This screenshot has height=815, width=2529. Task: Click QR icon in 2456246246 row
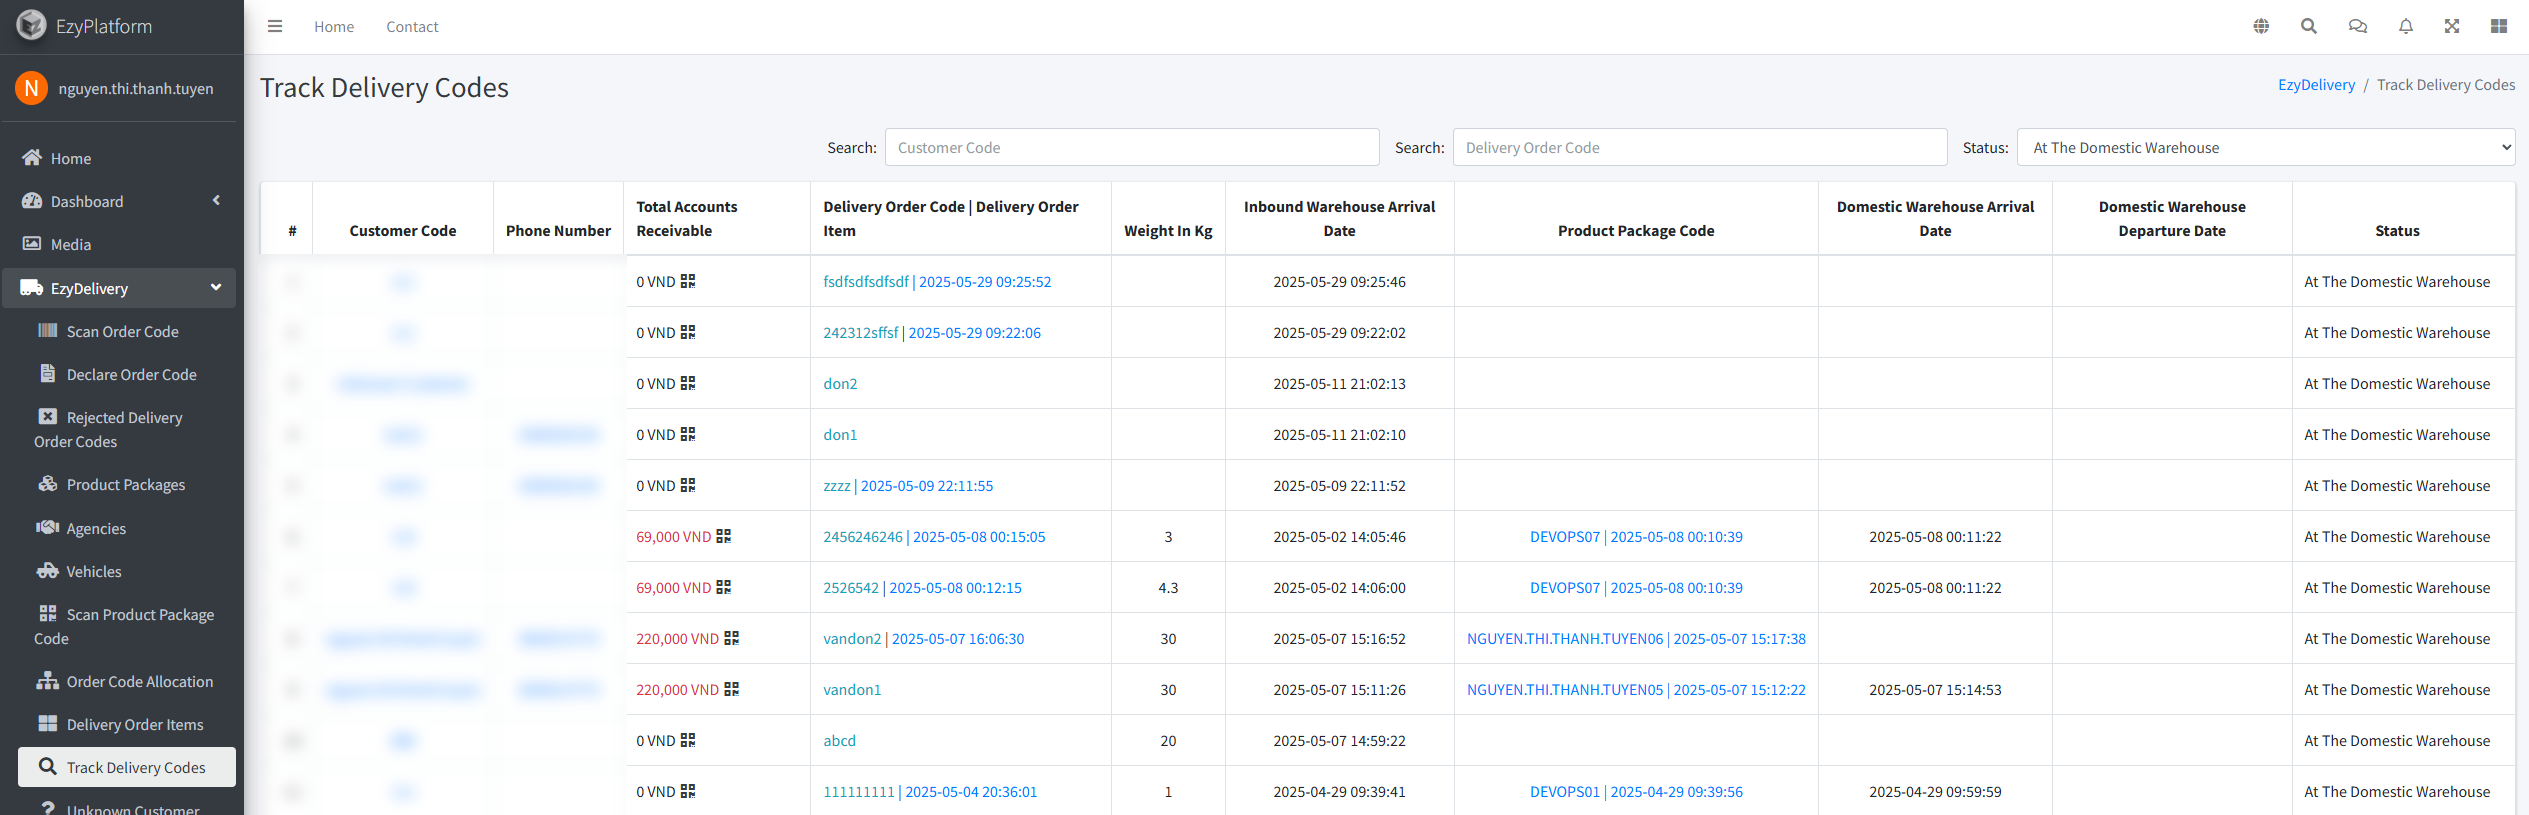(x=724, y=536)
